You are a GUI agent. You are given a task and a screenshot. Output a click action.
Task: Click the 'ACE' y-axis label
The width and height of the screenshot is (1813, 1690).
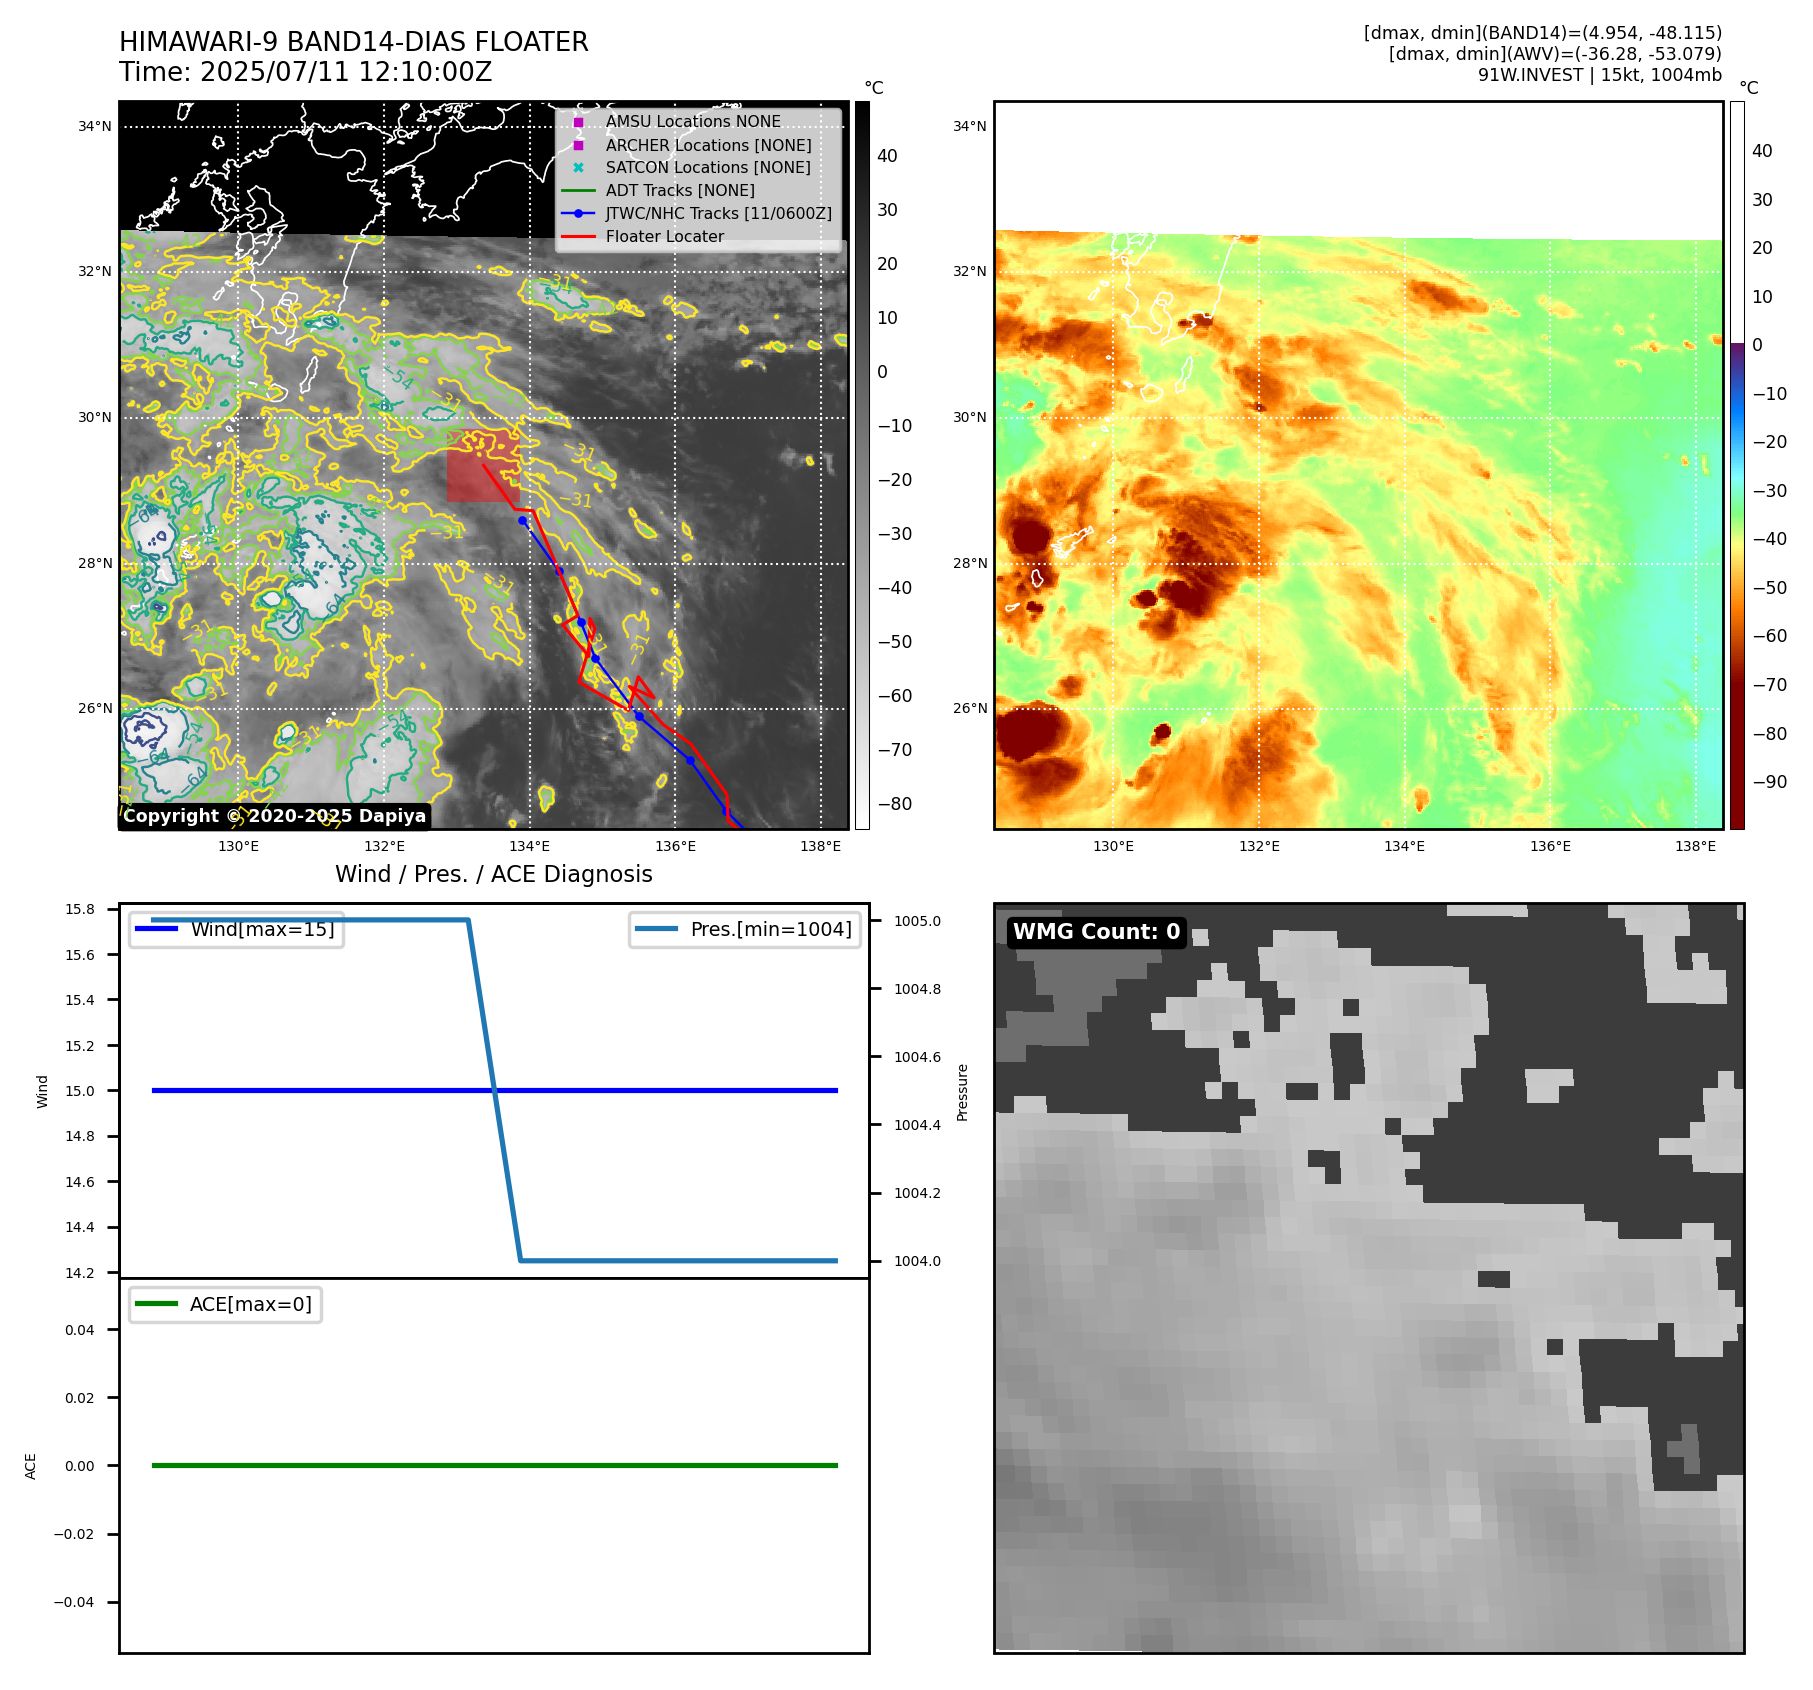point(30,1466)
